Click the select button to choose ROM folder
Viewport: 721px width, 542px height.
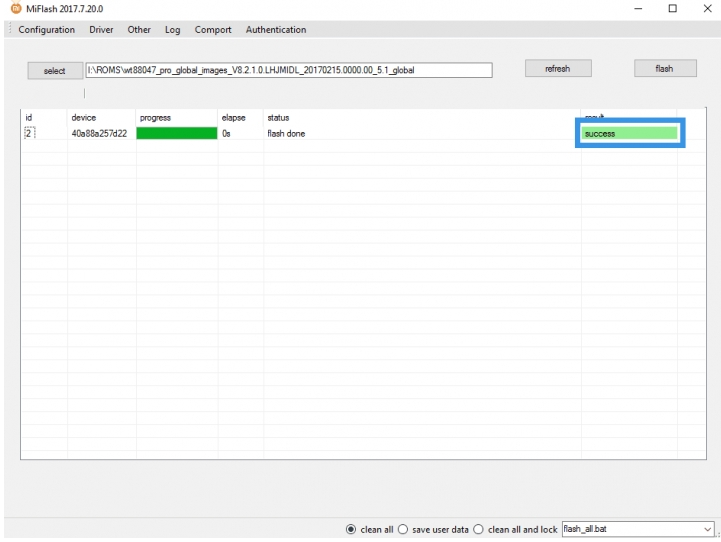(x=54, y=70)
